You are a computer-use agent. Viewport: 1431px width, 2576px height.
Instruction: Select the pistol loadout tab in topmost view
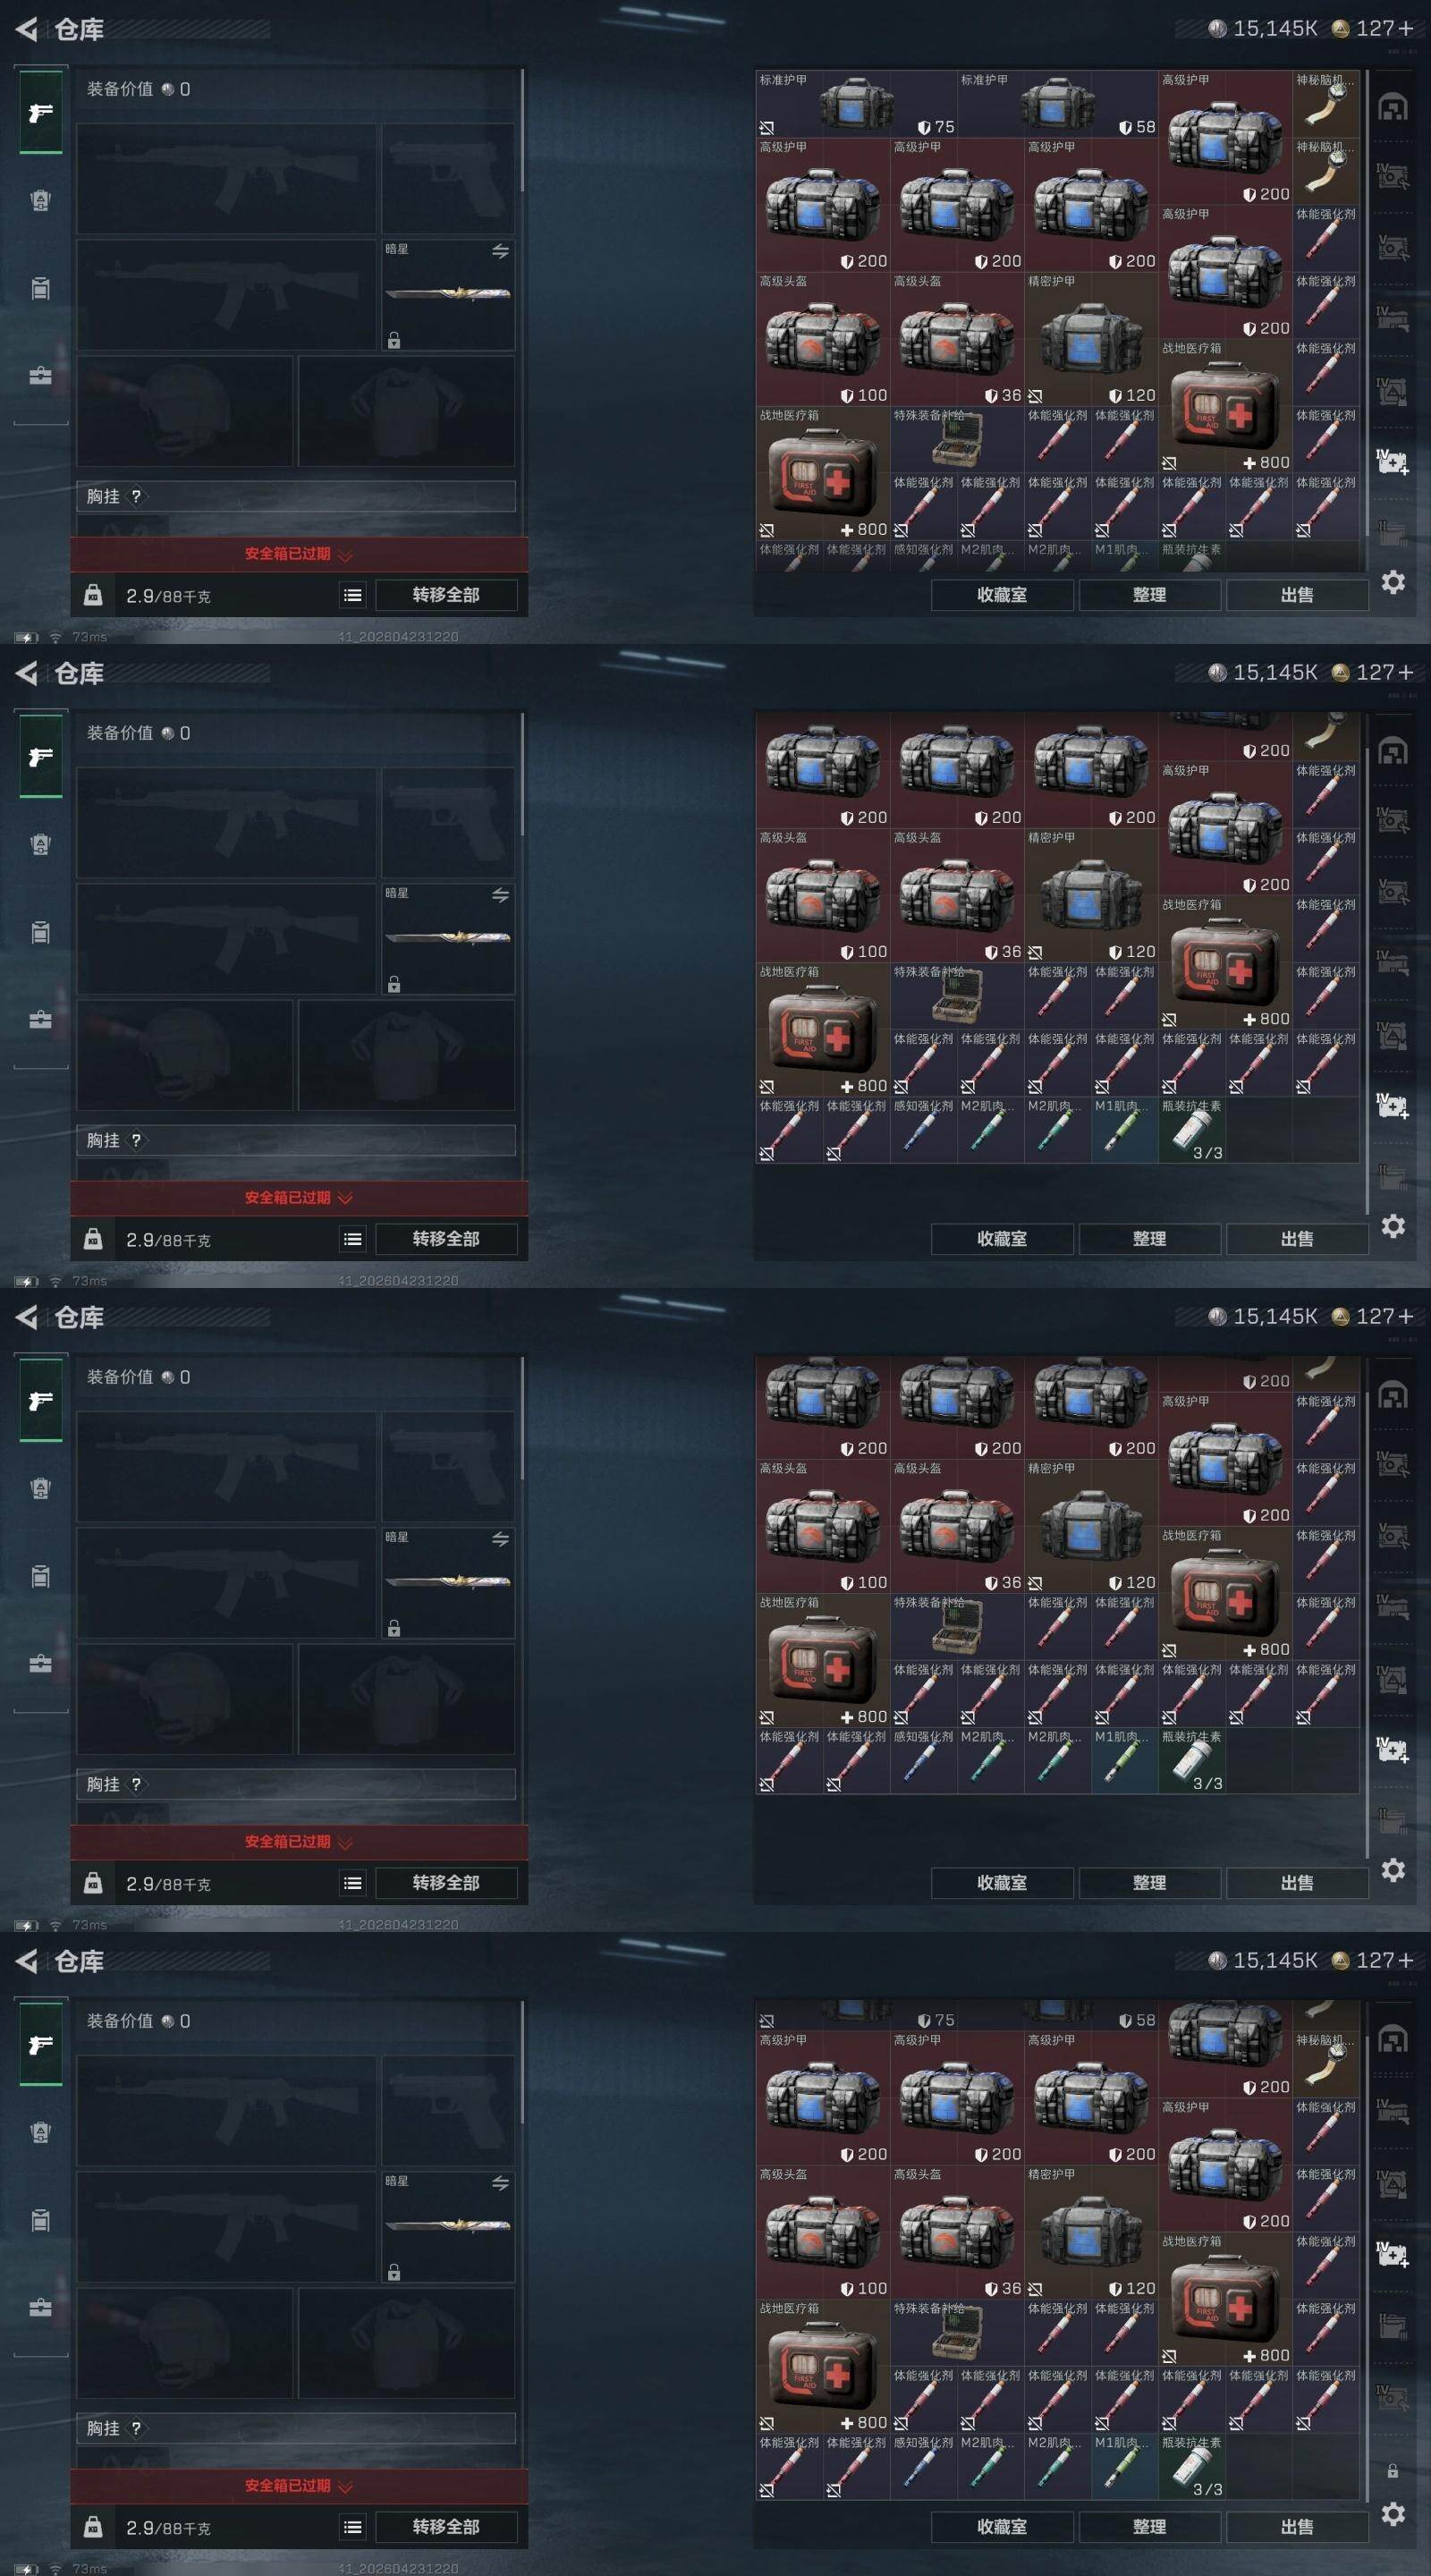pos(41,112)
